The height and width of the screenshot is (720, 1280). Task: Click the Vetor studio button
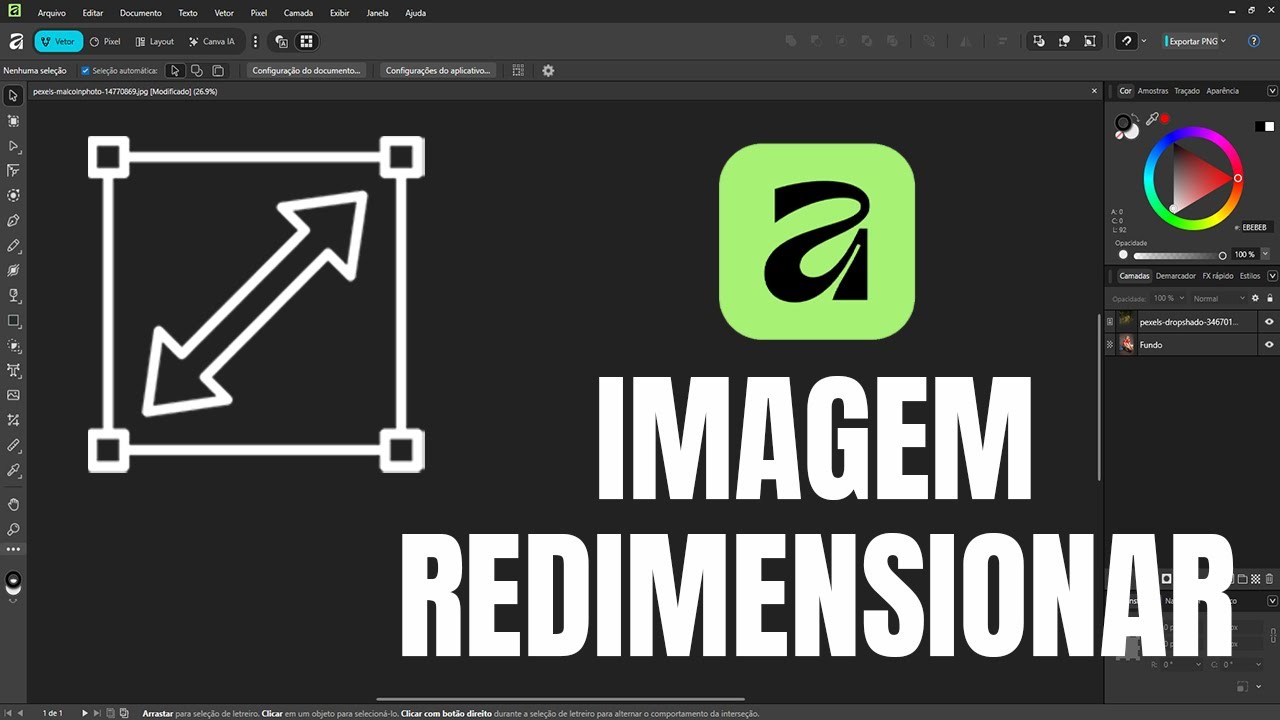coord(58,42)
